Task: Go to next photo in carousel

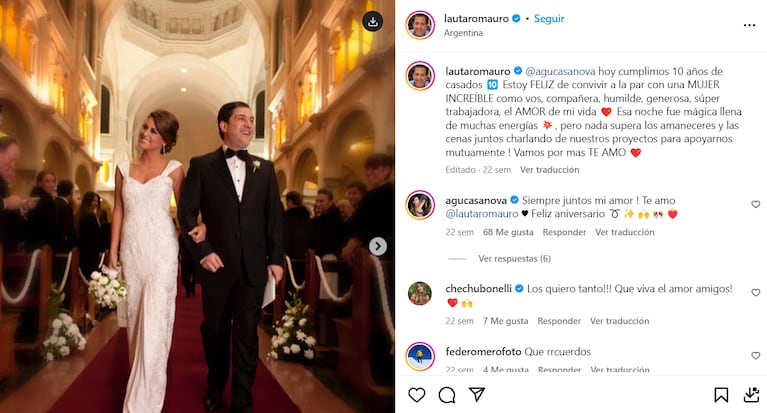Action: click(x=377, y=246)
